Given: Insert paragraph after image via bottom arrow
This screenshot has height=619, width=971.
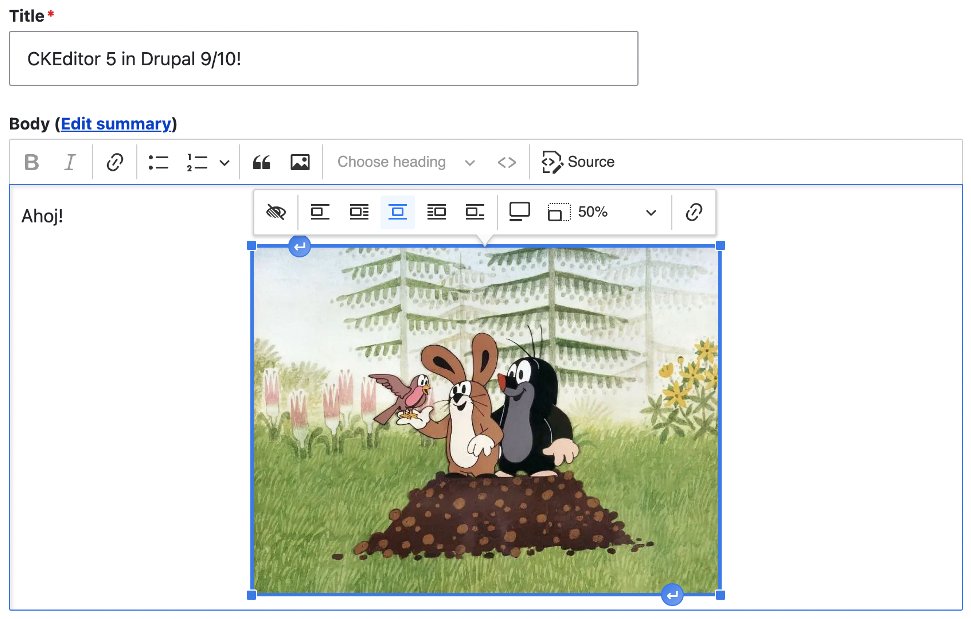Looking at the screenshot, I should tap(672, 595).
